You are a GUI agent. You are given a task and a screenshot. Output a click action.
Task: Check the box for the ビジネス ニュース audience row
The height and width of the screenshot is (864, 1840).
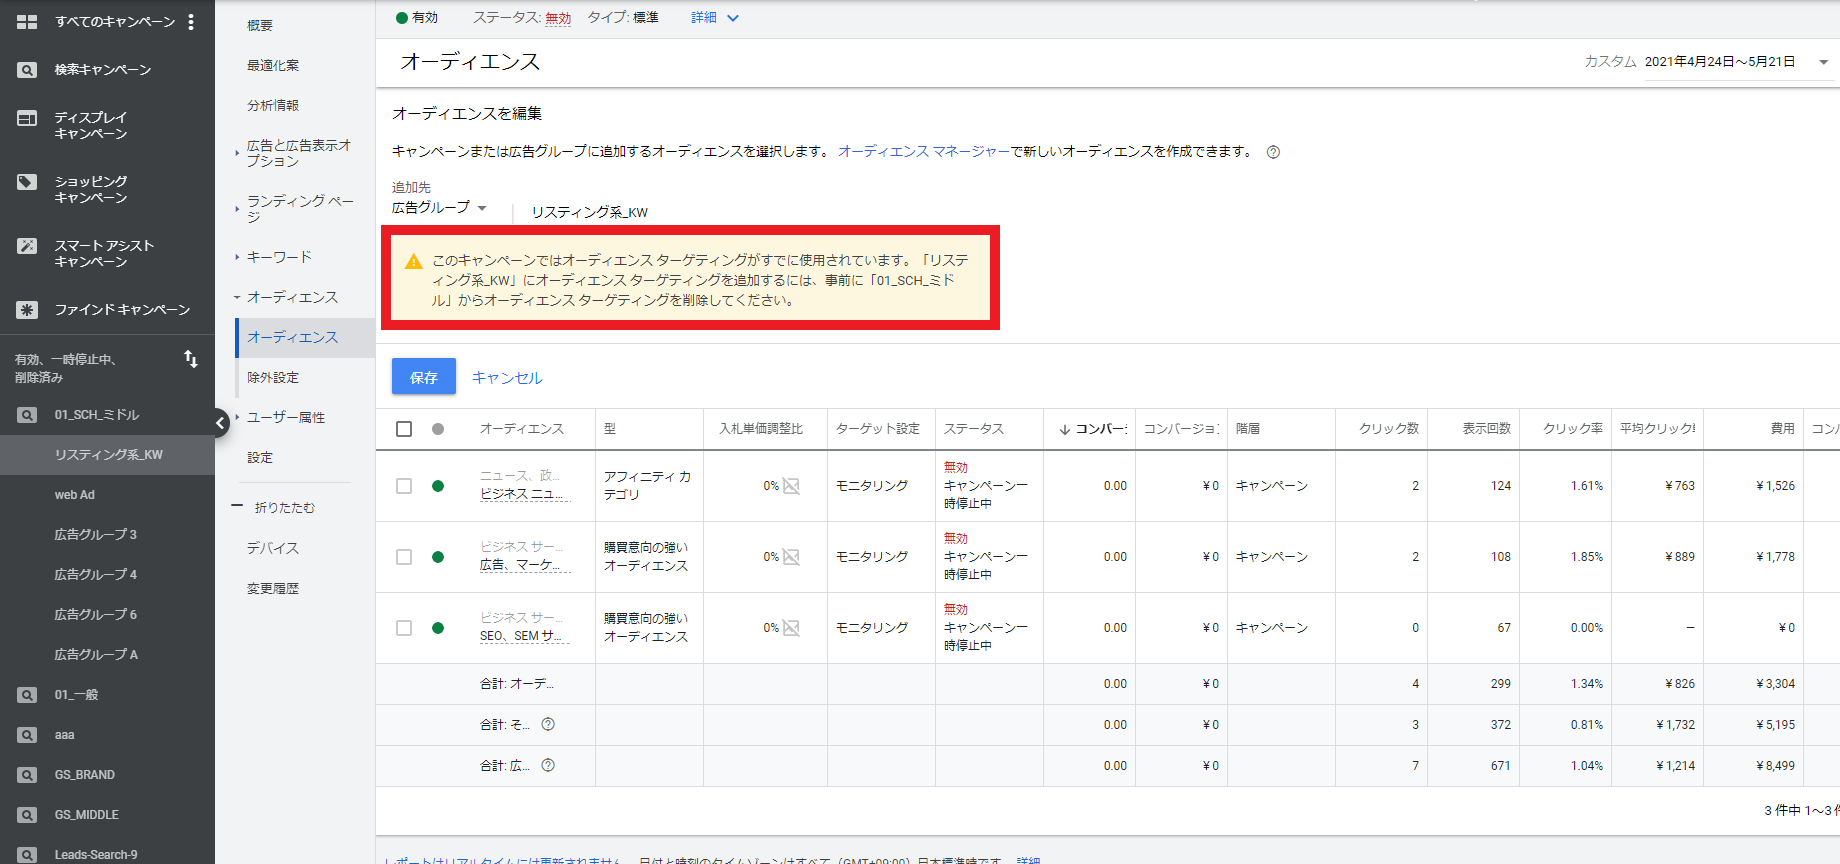pyautogui.click(x=404, y=486)
